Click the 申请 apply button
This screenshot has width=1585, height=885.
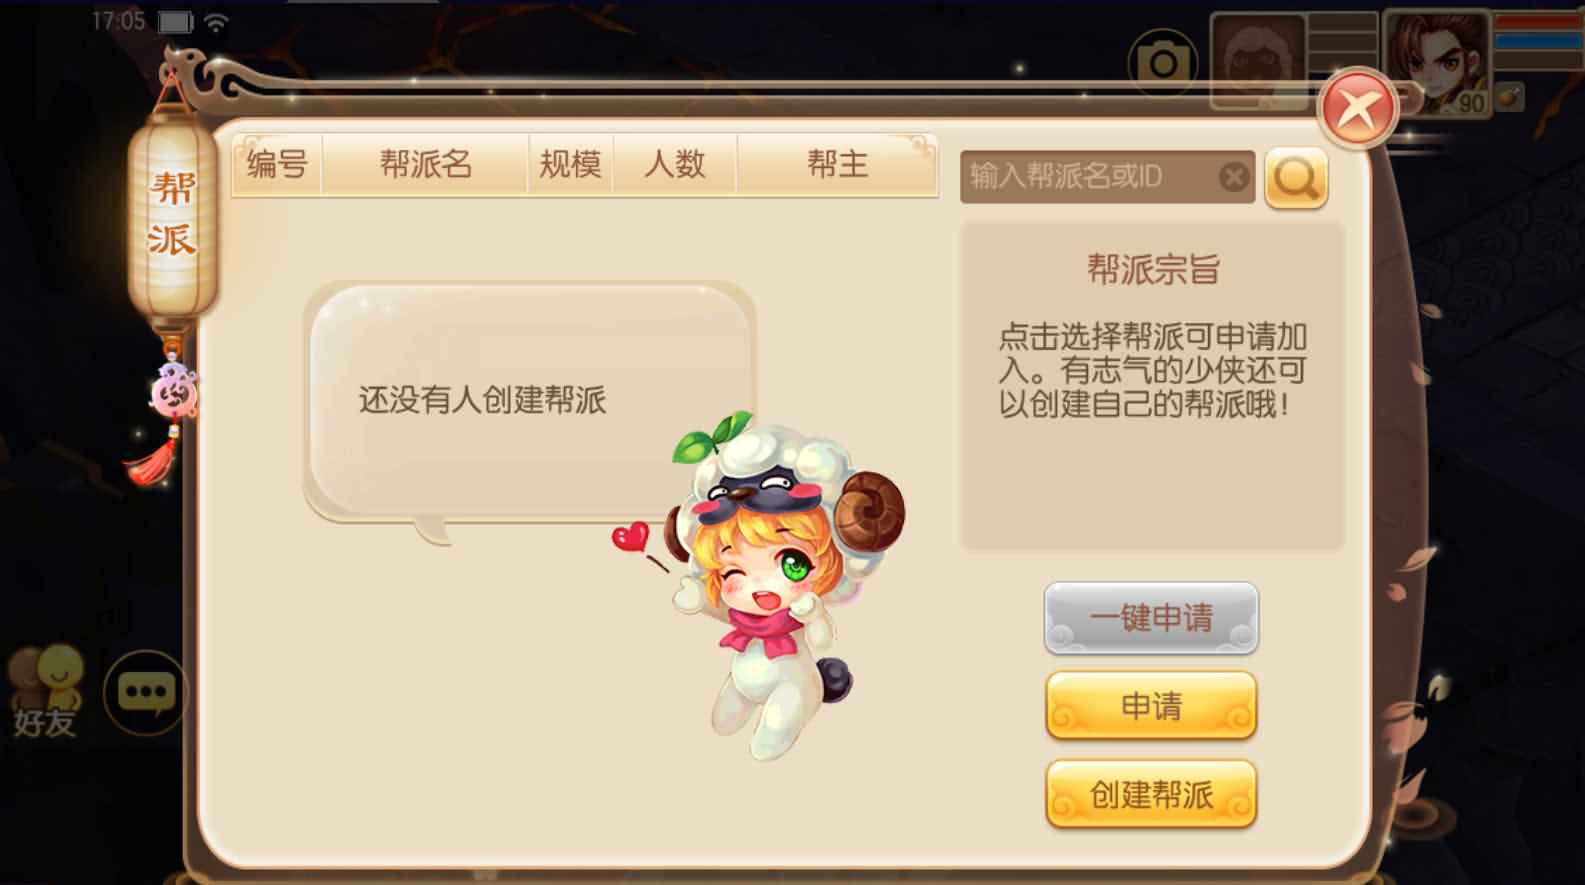coord(1151,706)
